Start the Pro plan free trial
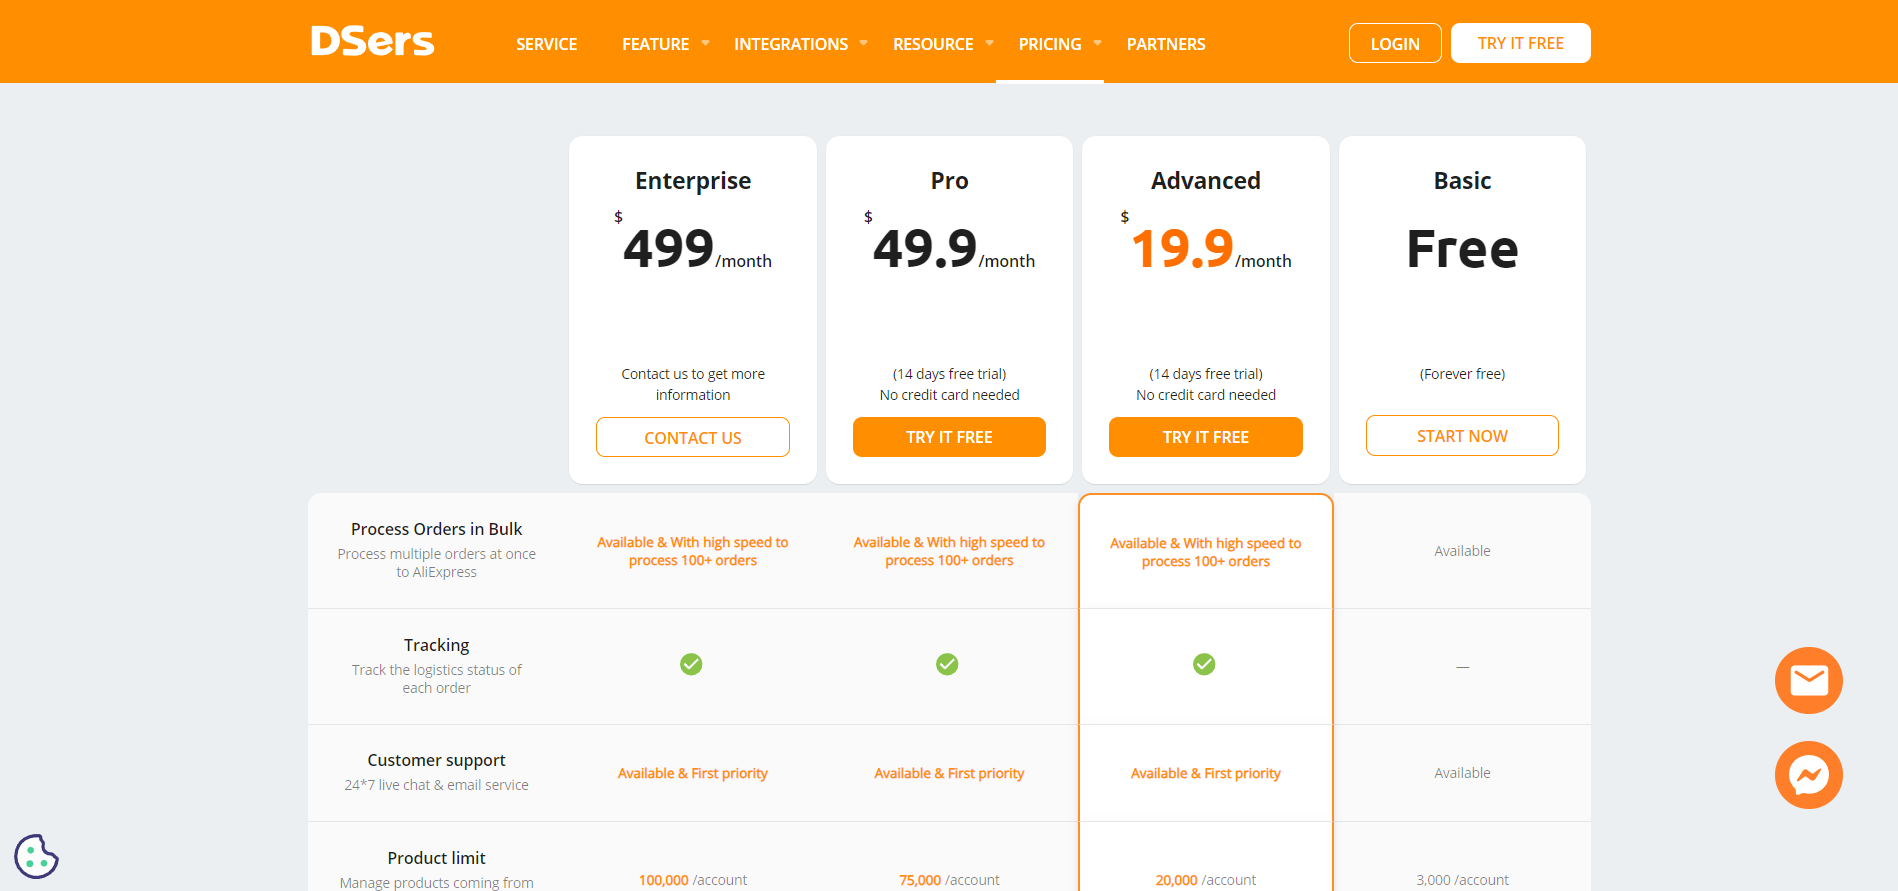Screen dimensions: 1898x891 (949, 437)
